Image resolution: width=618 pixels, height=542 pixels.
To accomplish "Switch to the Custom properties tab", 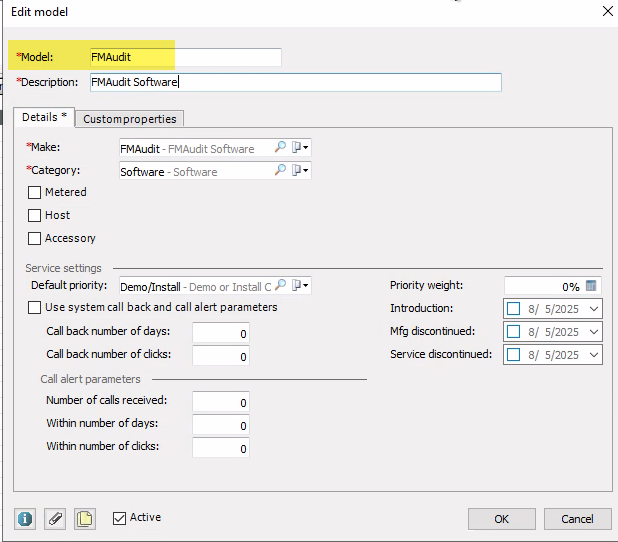I will point(130,119).
